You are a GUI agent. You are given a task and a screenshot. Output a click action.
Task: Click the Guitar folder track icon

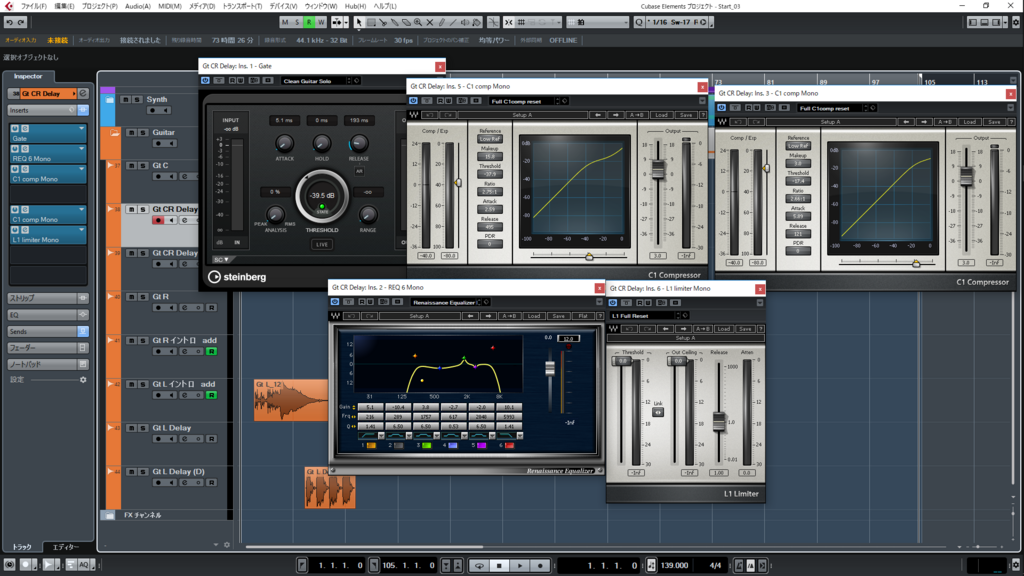(x=114, y=133)
